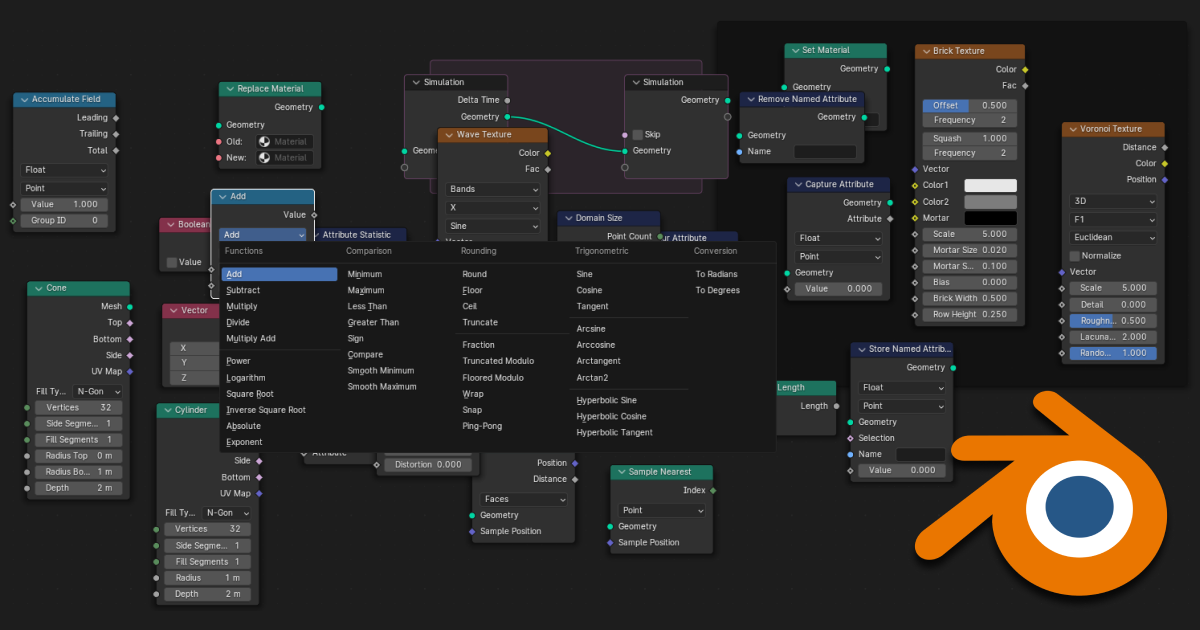
Task: Click Voronoi Texture Position output socket
Action: pyautogui.click(x=1165, y=180)
